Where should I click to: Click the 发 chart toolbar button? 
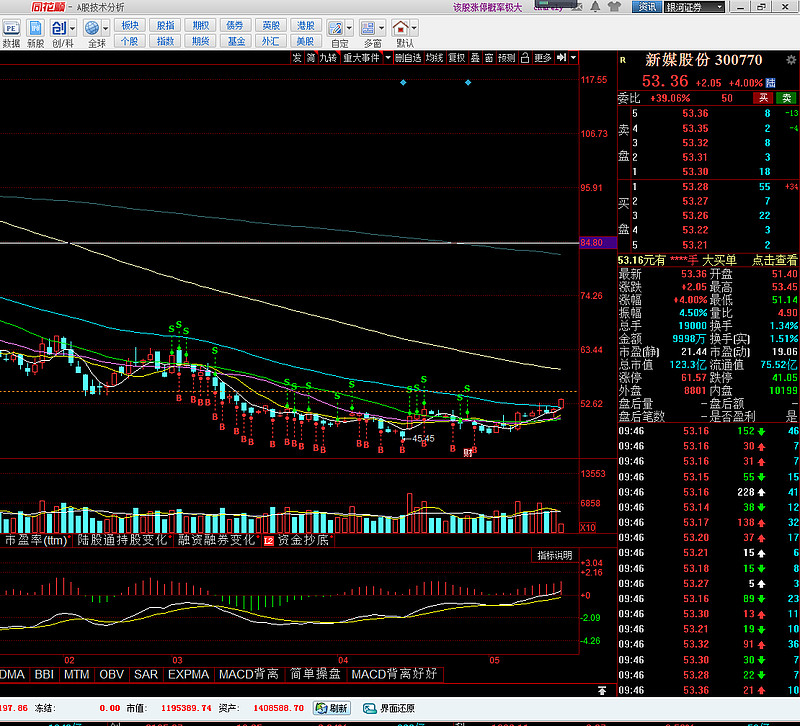click(x=297, y=58)
